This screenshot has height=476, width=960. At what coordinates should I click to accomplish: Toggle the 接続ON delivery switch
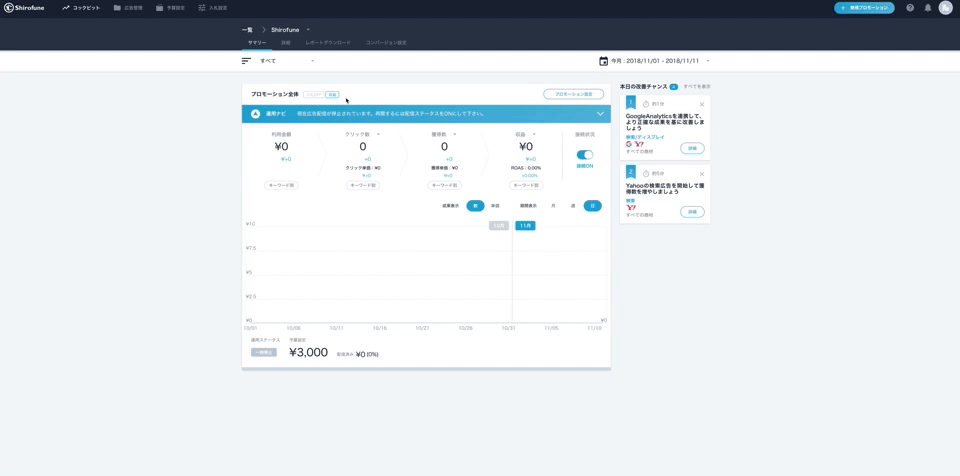tap(585, 155)
